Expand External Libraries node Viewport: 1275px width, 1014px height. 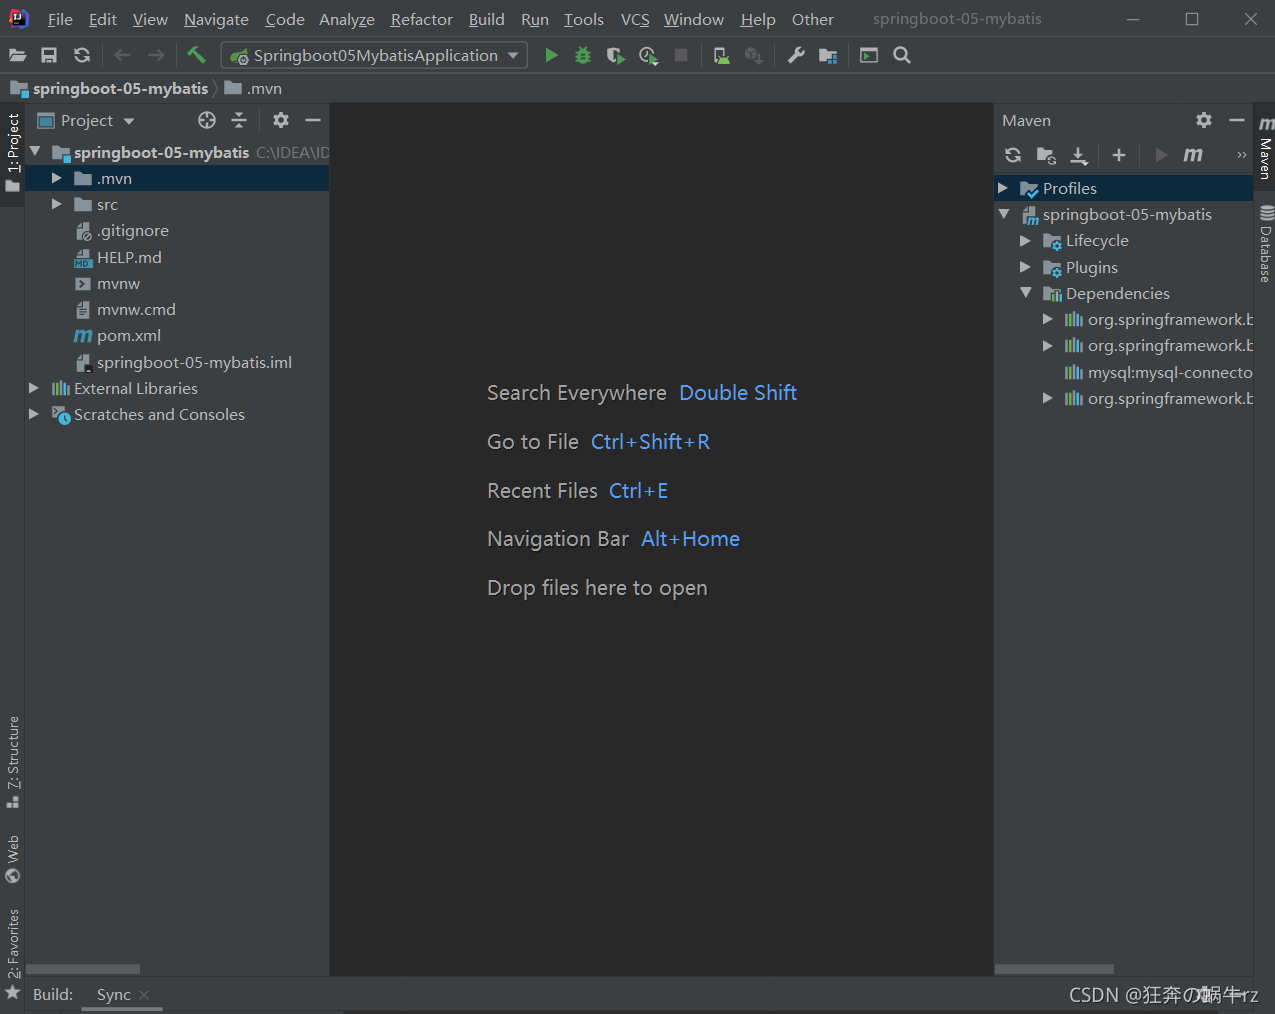[34, 388]
